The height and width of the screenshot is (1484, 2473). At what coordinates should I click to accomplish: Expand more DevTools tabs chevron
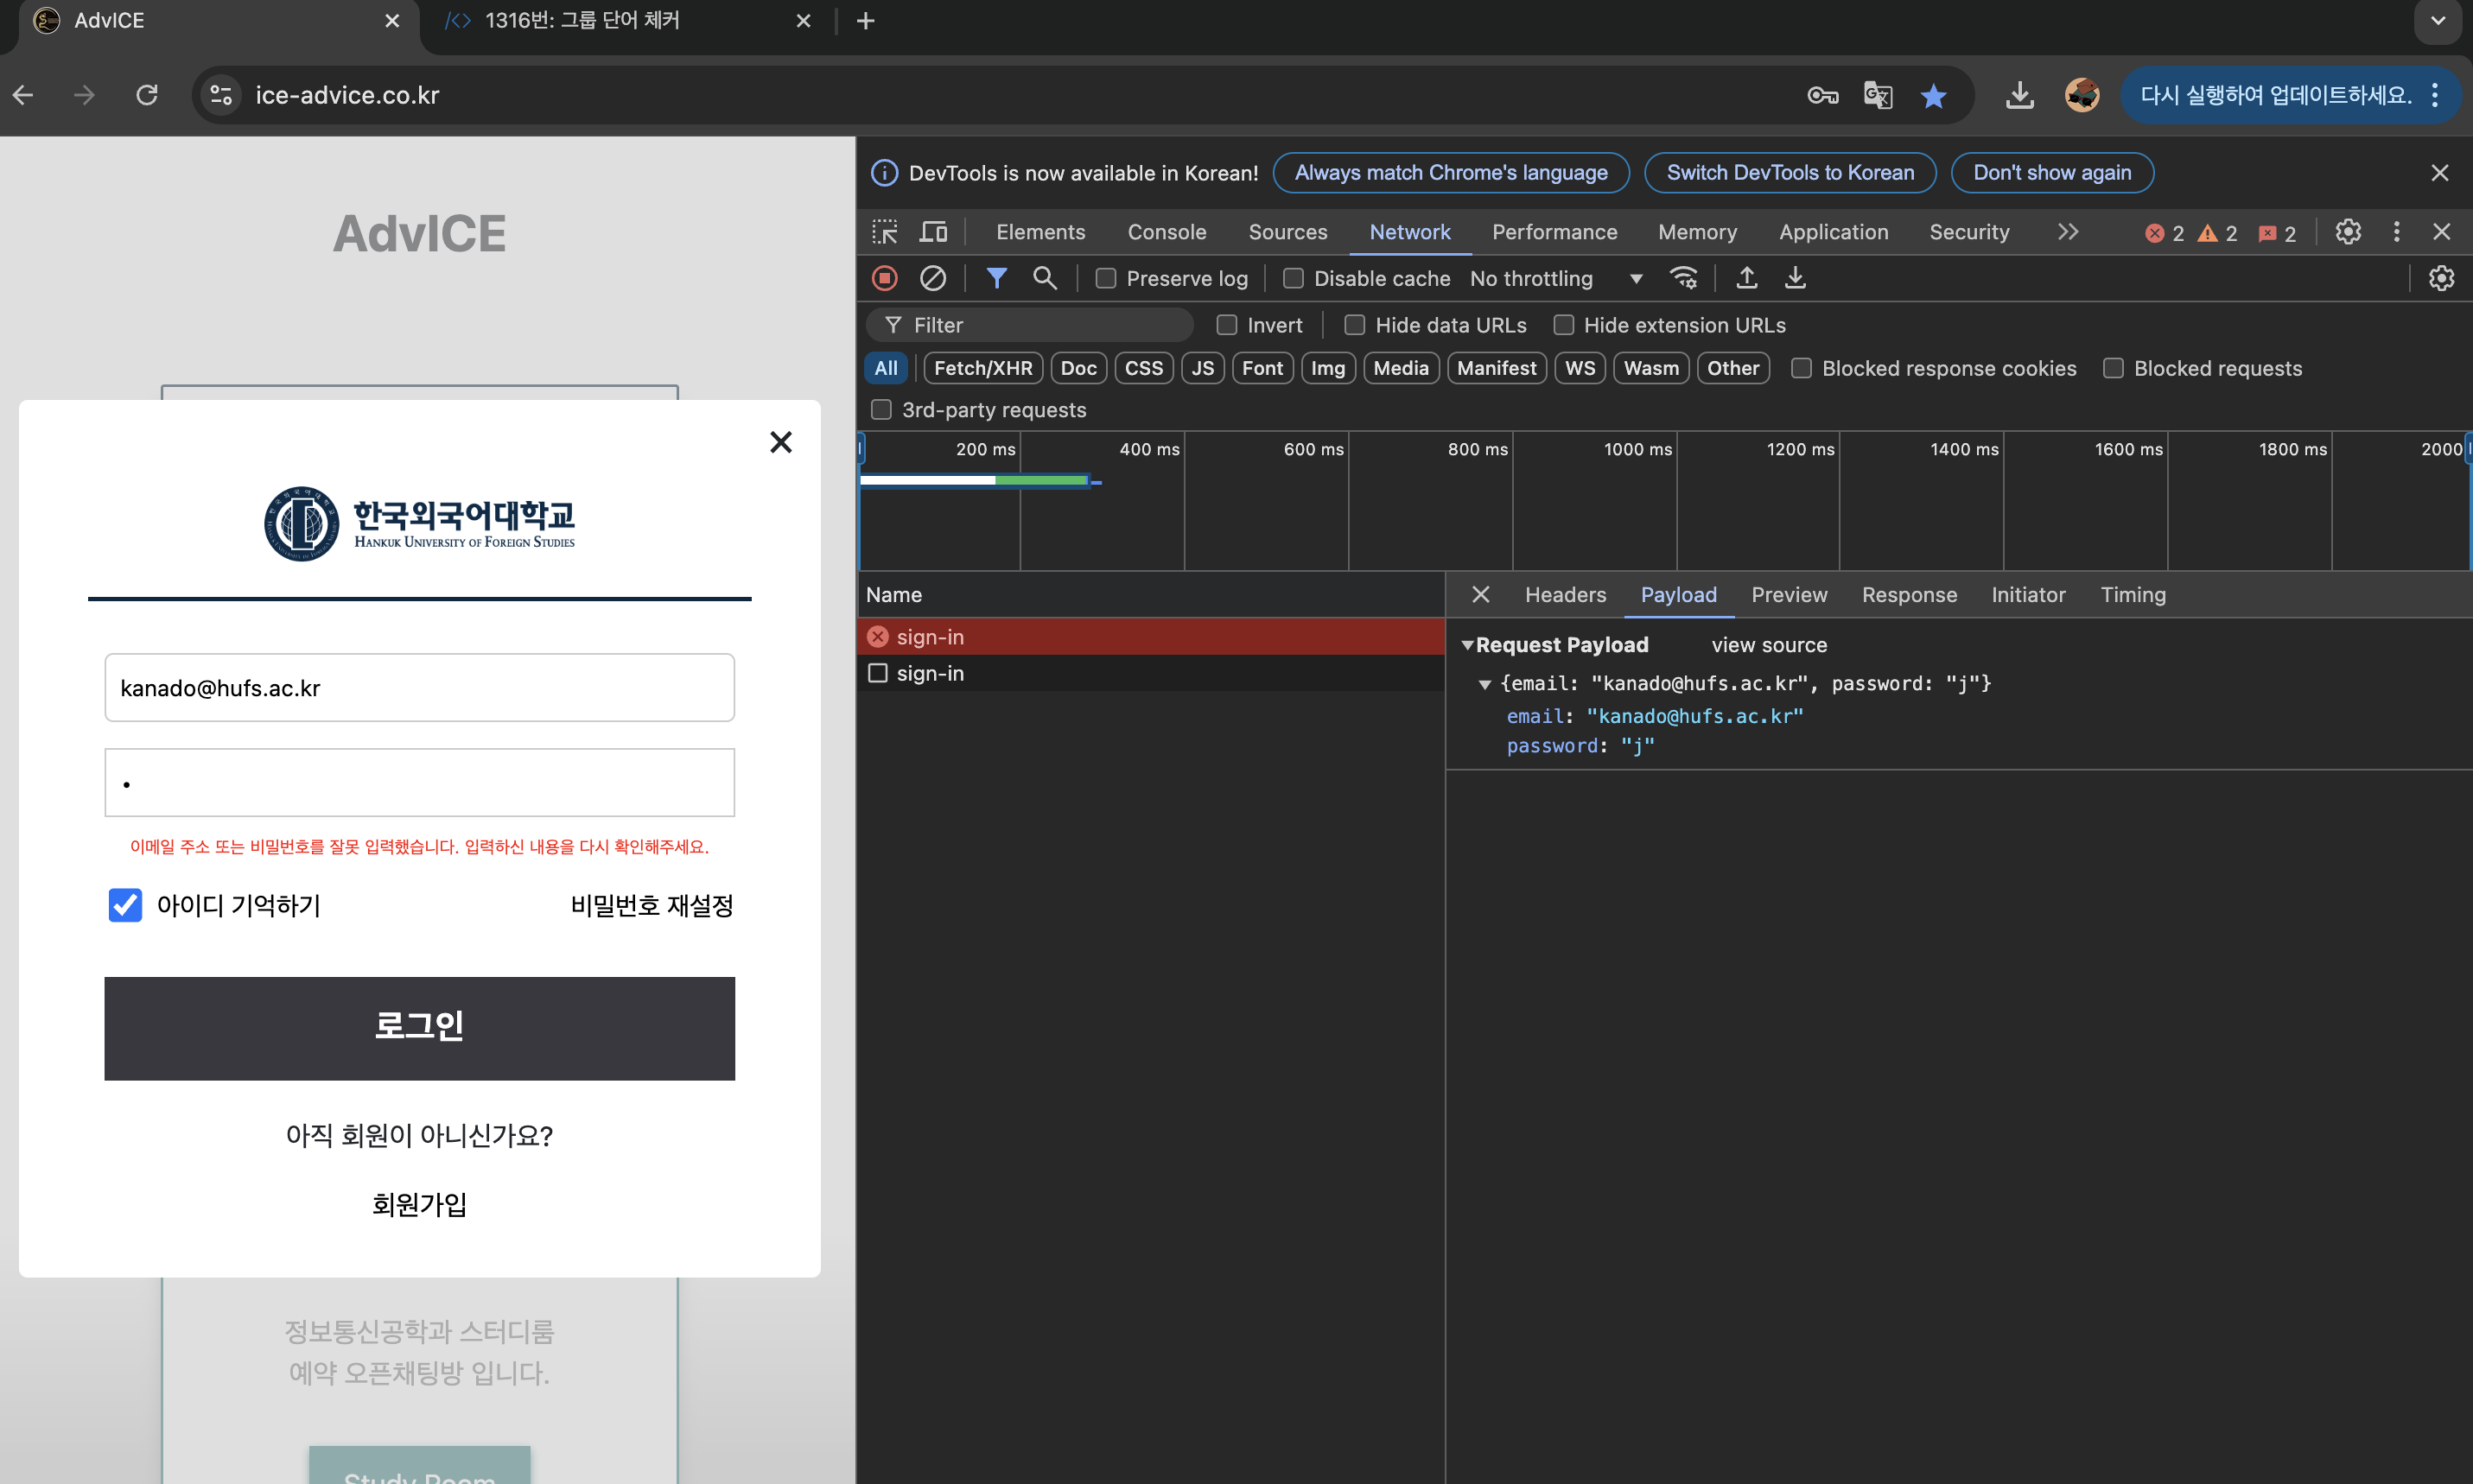(2068, 232)
